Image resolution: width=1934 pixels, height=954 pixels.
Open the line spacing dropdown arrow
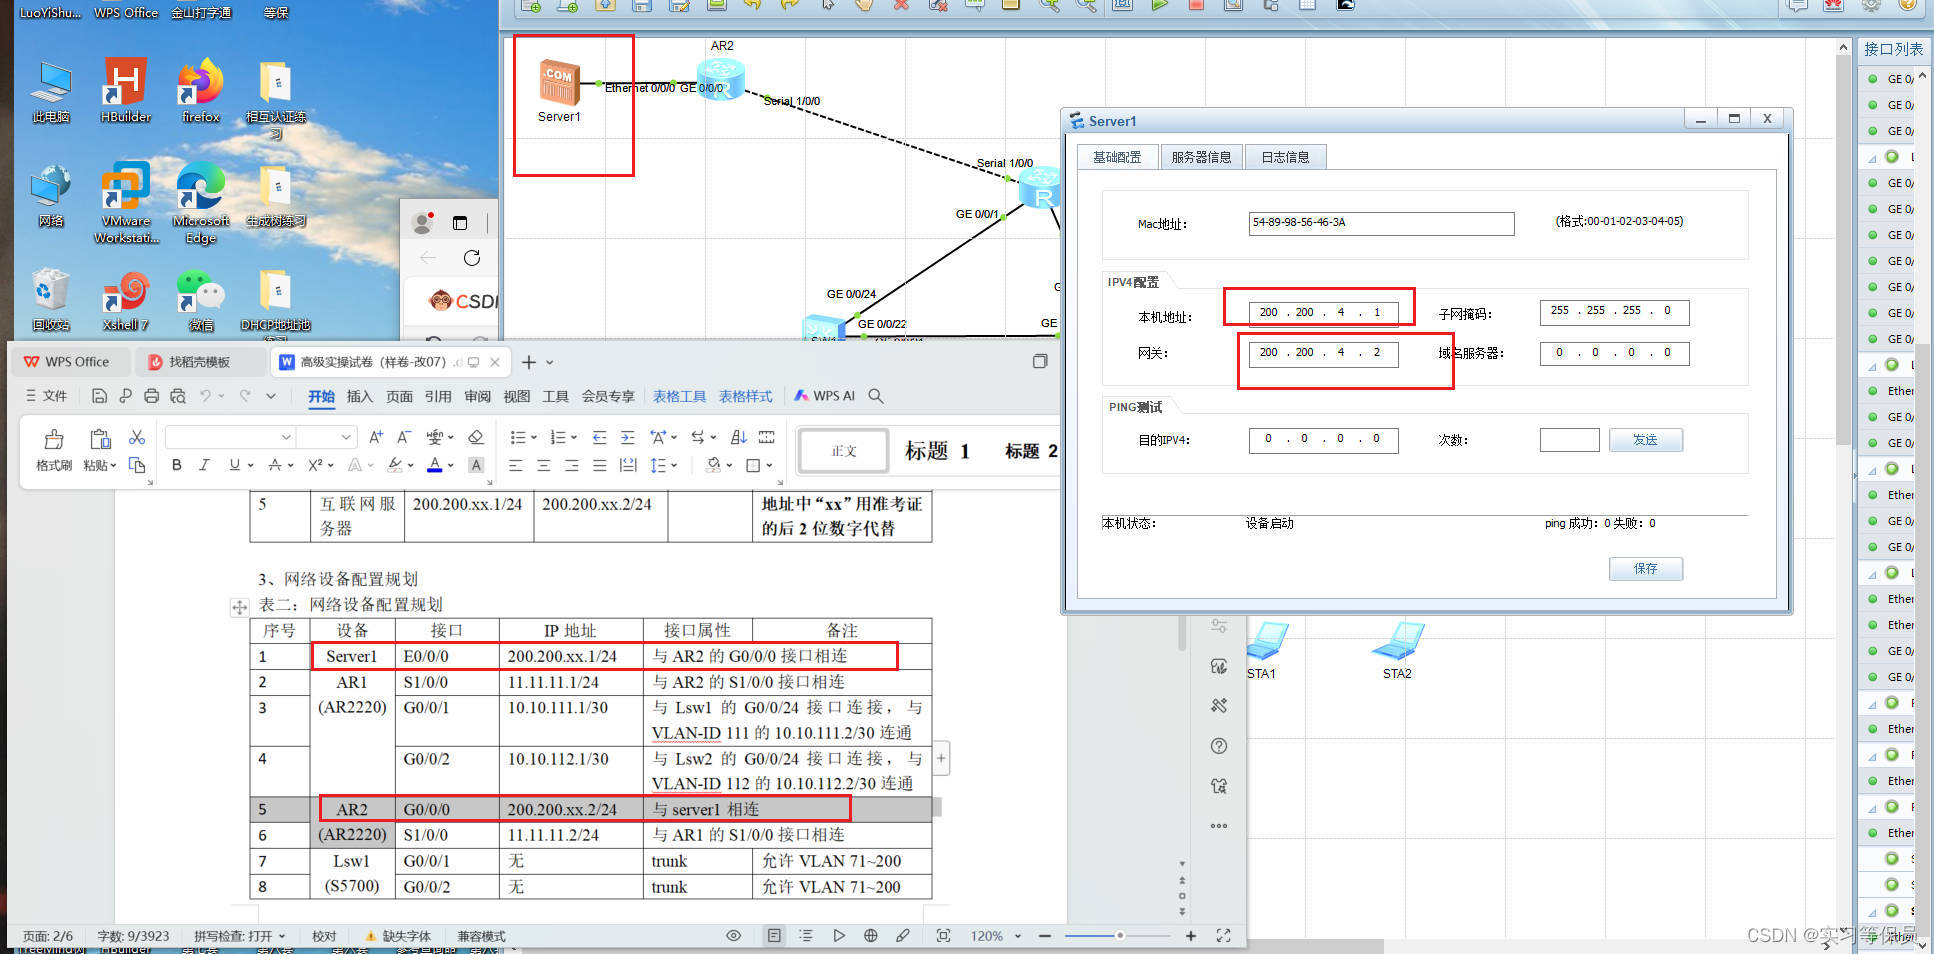pyautogui.click(x=674, y=465)
